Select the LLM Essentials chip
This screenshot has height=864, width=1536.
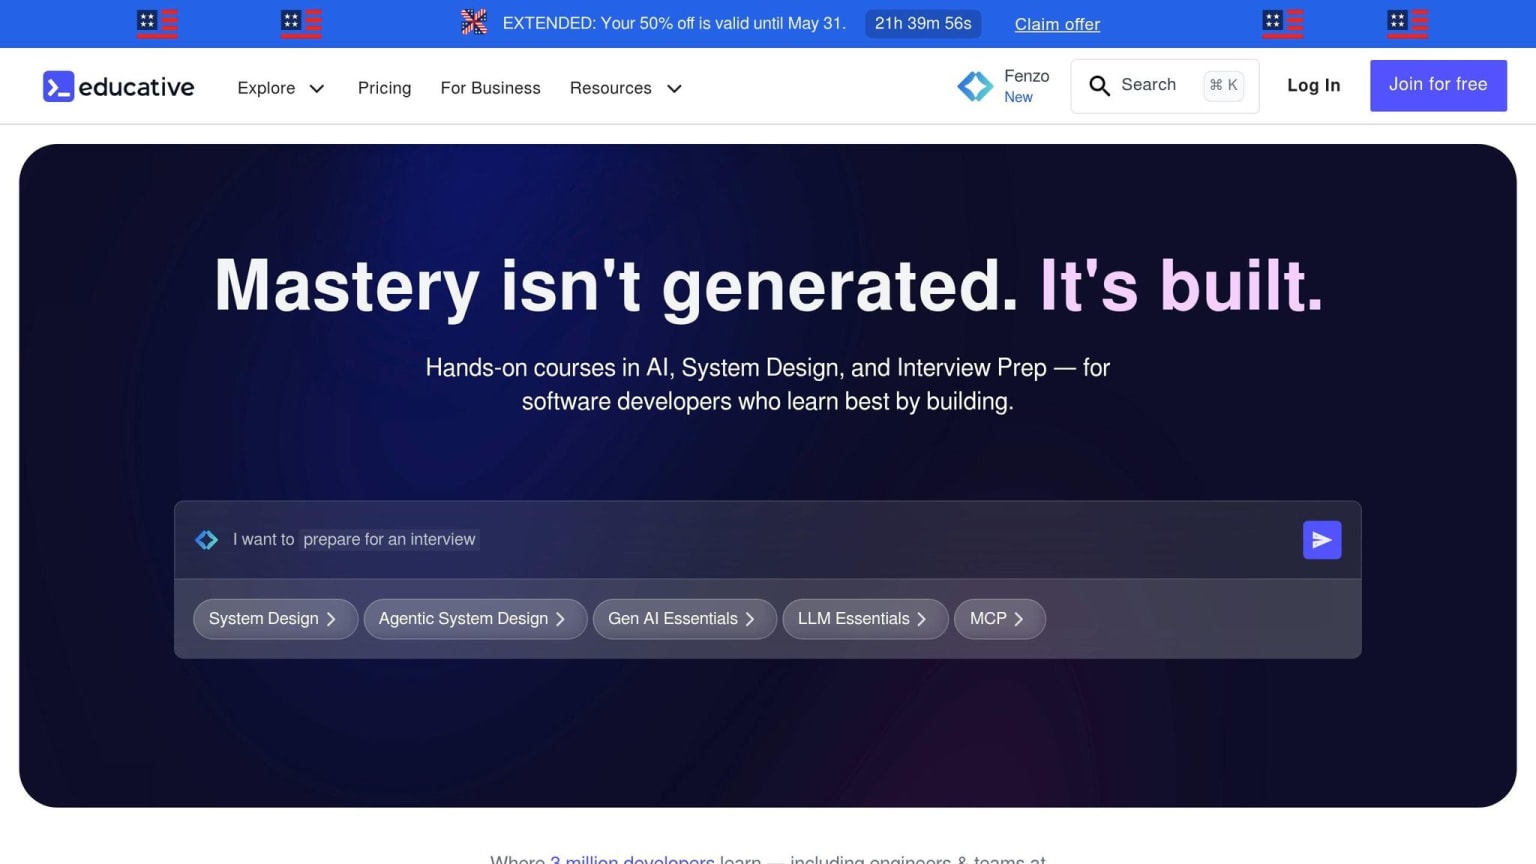[x=865, y=619]
